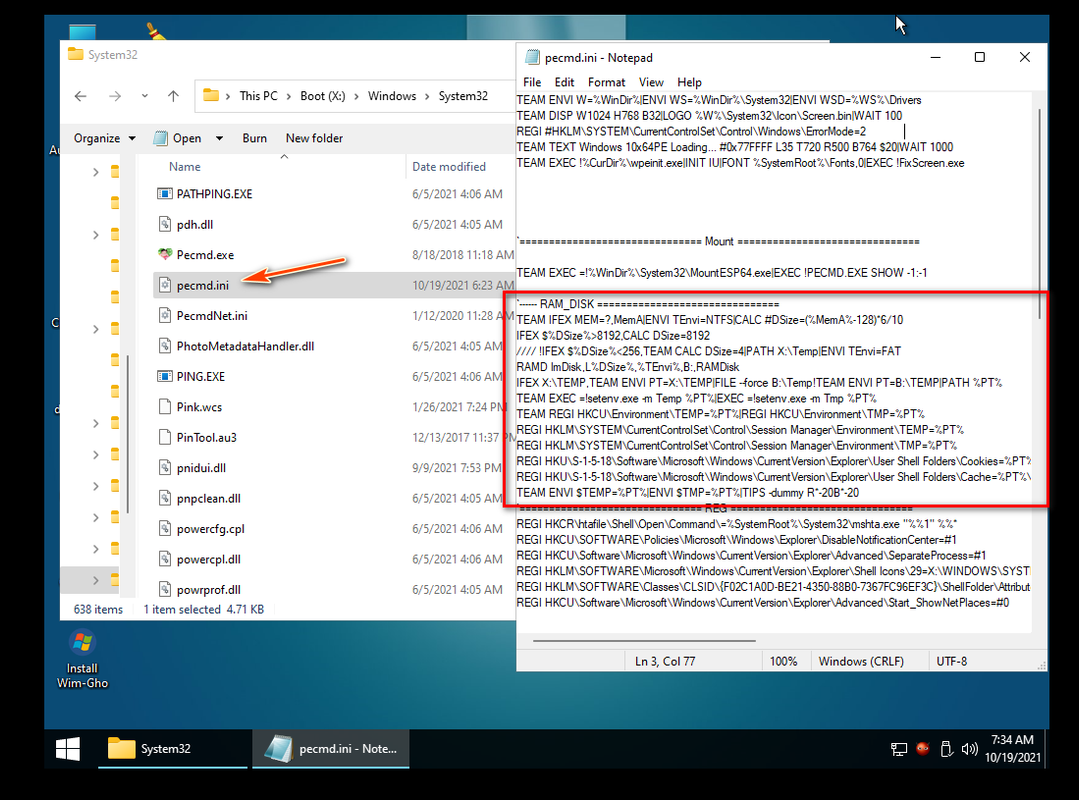Open the Notepad Format menu

[606, 82]
